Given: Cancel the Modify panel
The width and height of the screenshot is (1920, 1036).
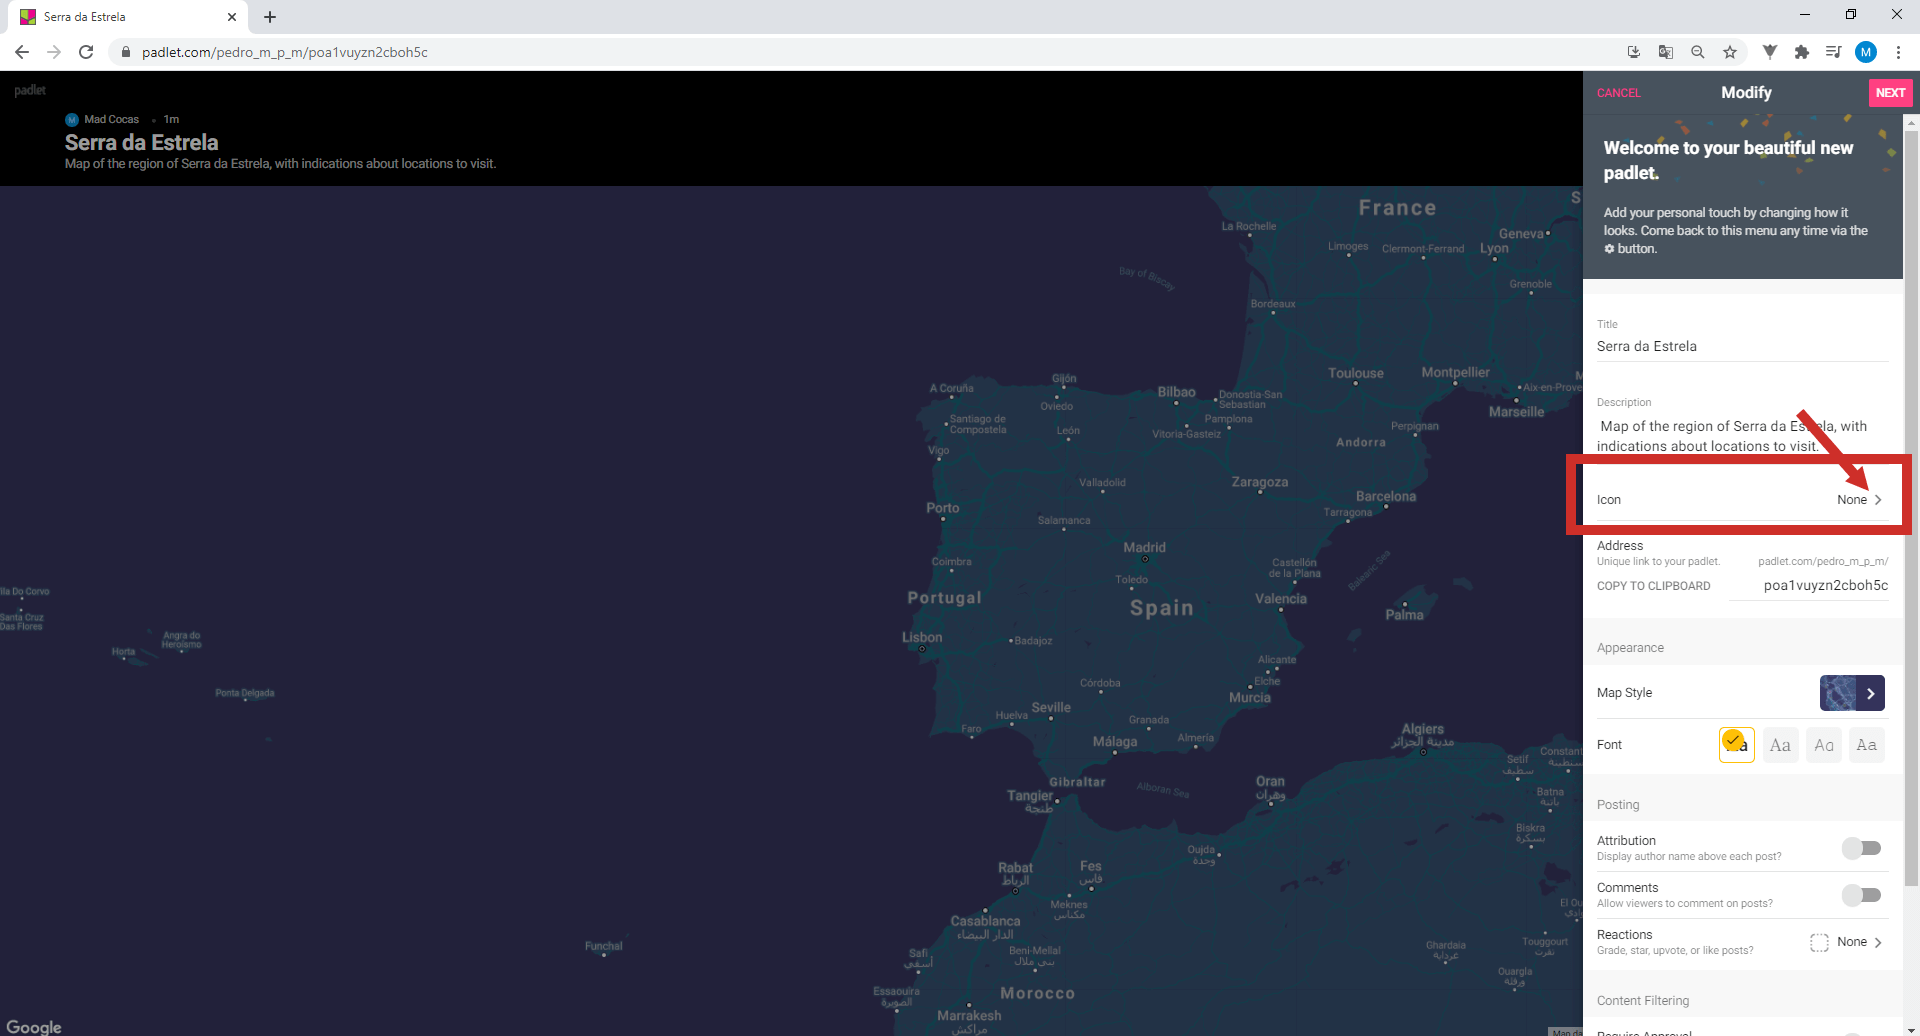Looking at the screenshot, I should tap(1618, 93).
